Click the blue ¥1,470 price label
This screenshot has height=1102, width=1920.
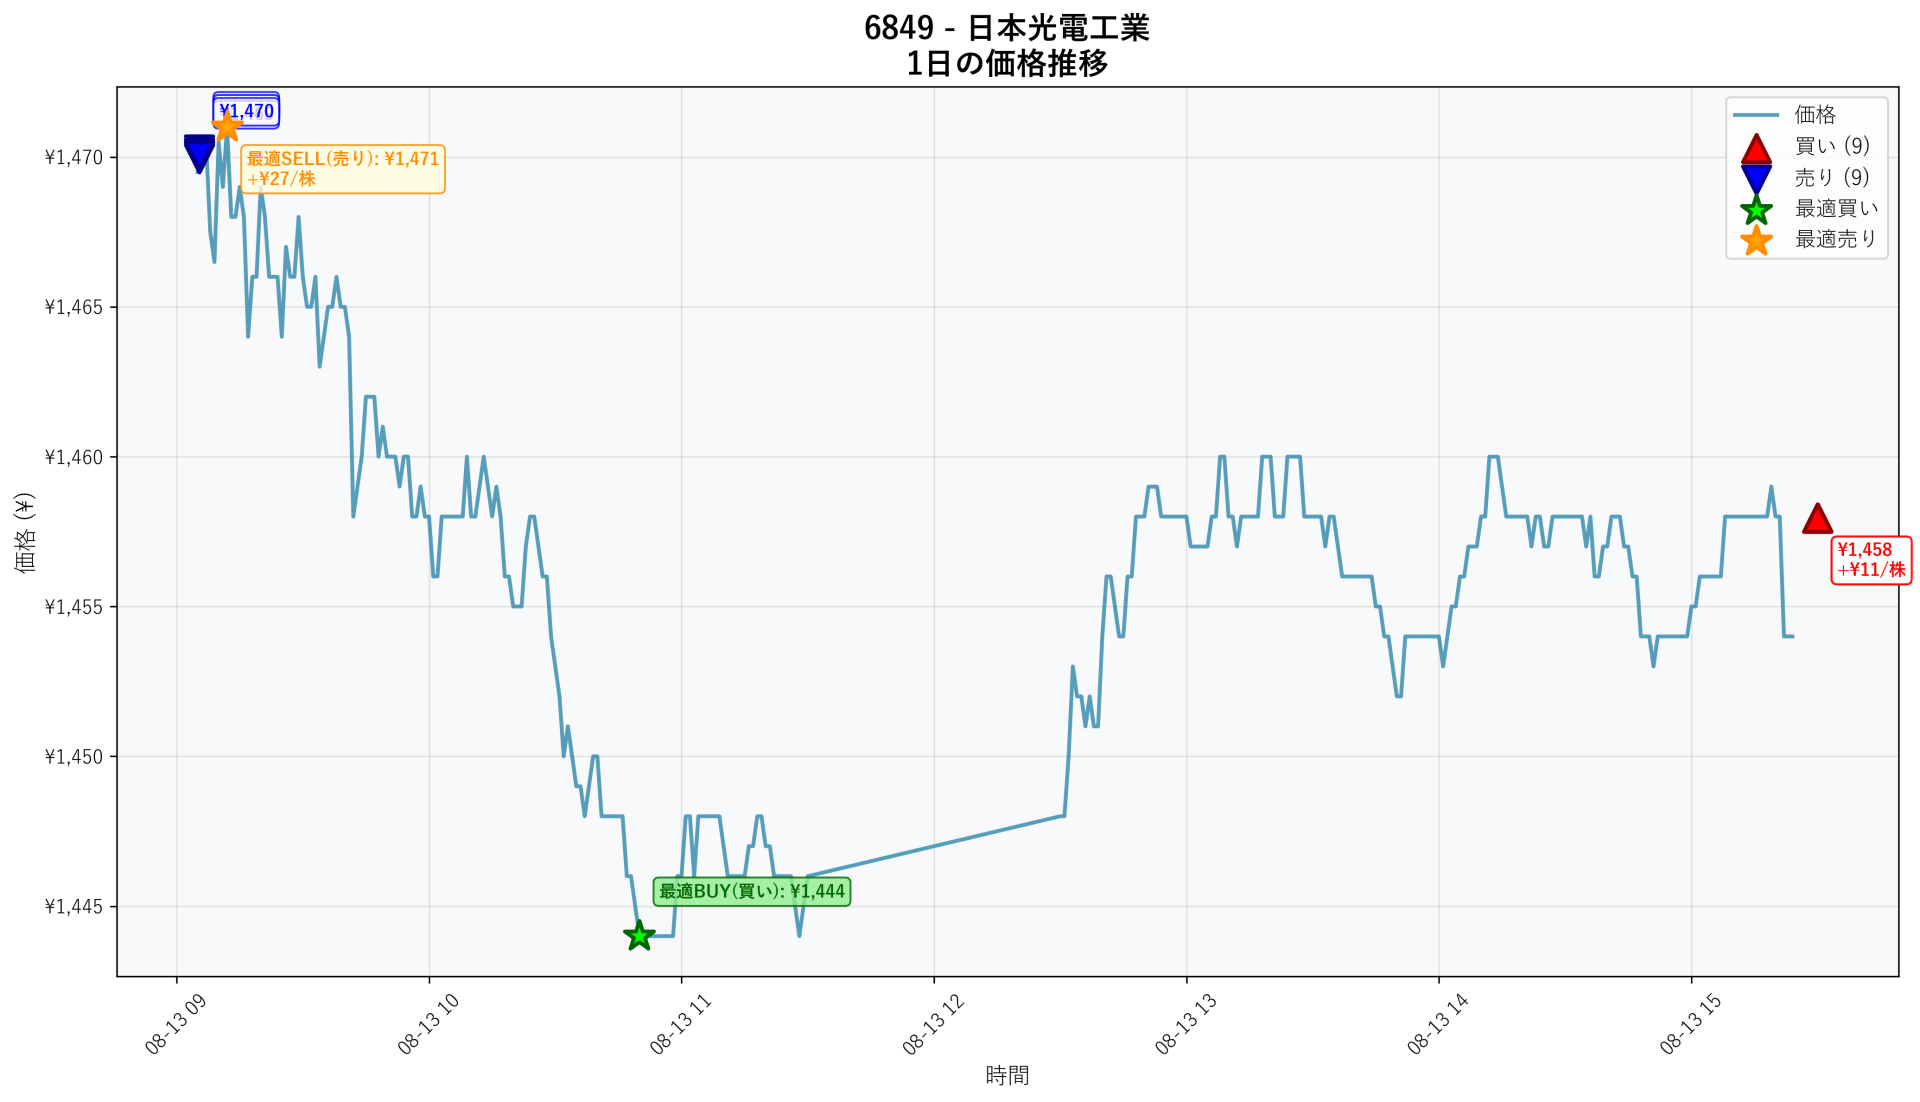click(x=246, y=111)
